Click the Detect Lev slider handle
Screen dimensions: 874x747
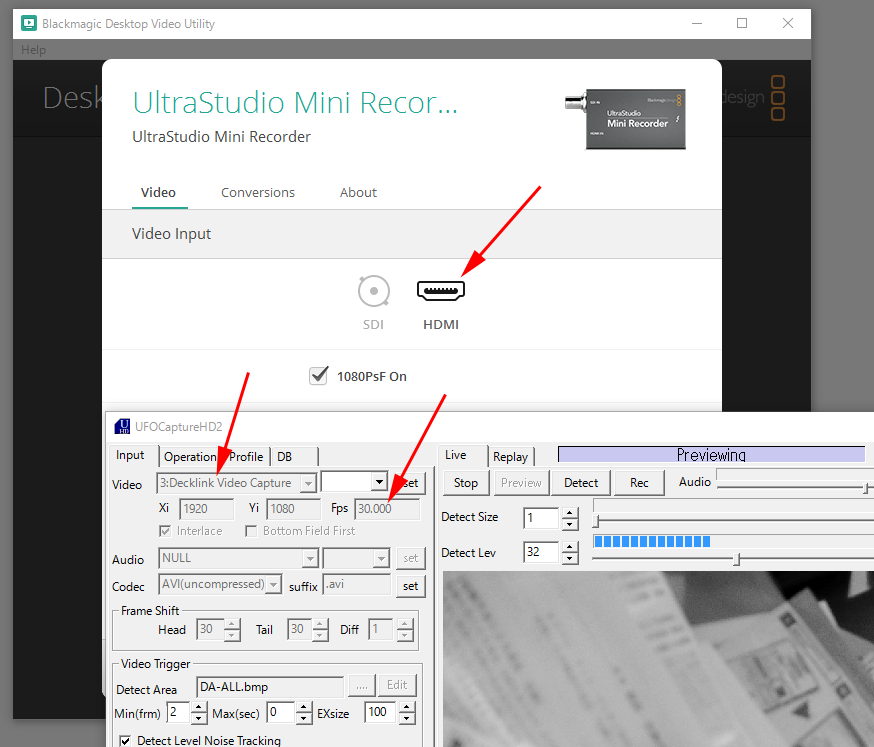tap(736, 559)
